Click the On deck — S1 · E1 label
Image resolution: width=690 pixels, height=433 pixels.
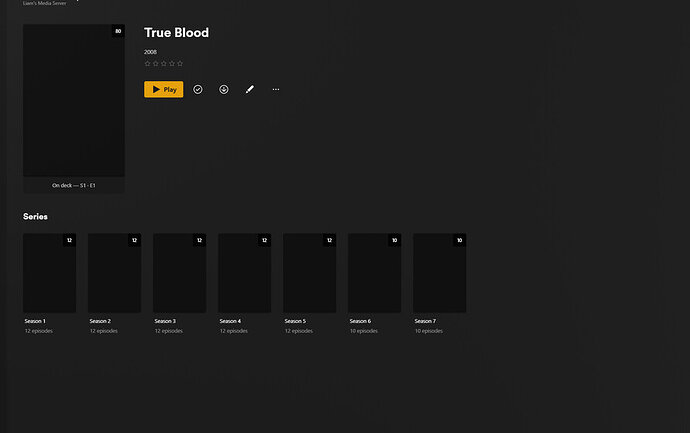pos(74,185)
